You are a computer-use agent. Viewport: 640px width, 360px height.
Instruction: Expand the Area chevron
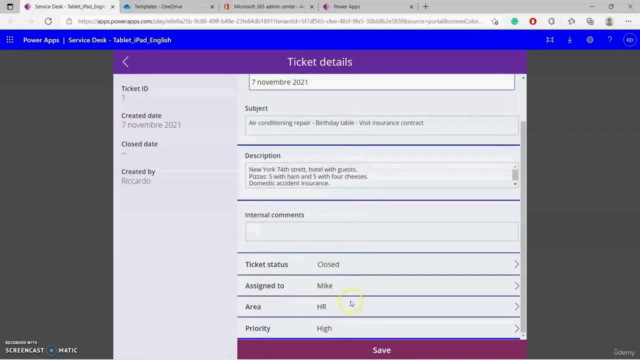pyautogui.click(x=516, y=307)
